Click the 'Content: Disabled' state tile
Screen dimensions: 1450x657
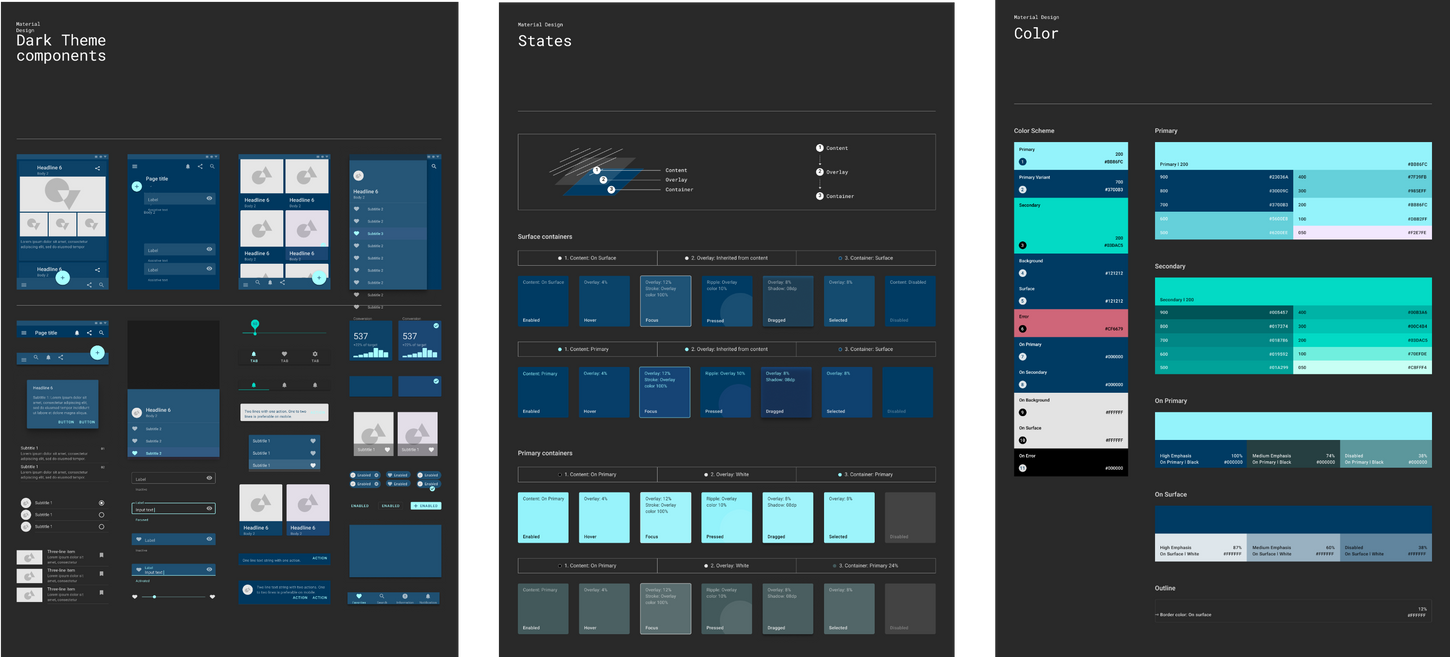910,301
